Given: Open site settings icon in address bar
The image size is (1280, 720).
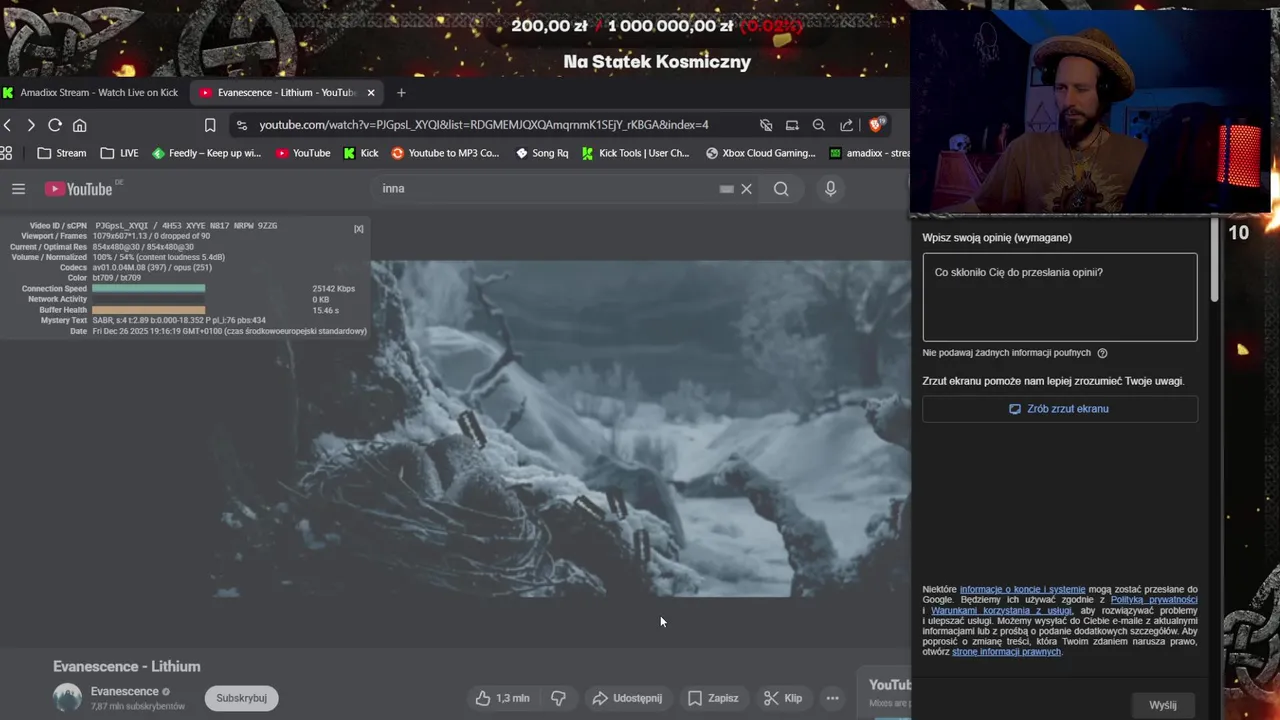Looking at the screenshot, I should coord(241,125).
